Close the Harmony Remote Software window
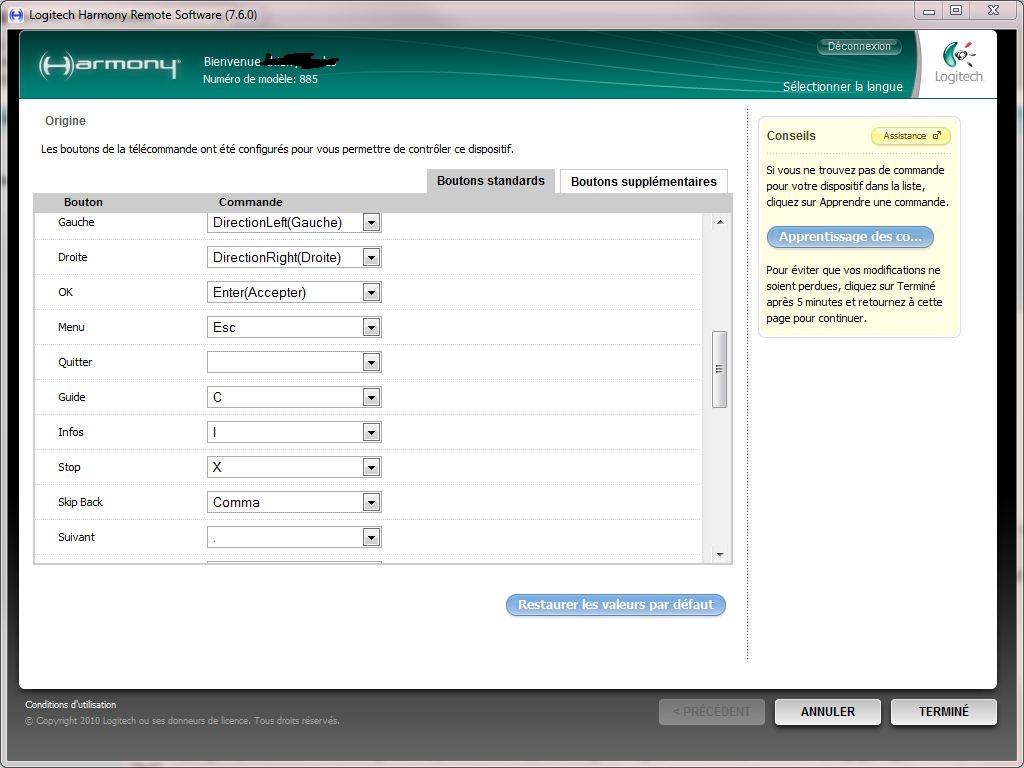 tap(993, 10)
